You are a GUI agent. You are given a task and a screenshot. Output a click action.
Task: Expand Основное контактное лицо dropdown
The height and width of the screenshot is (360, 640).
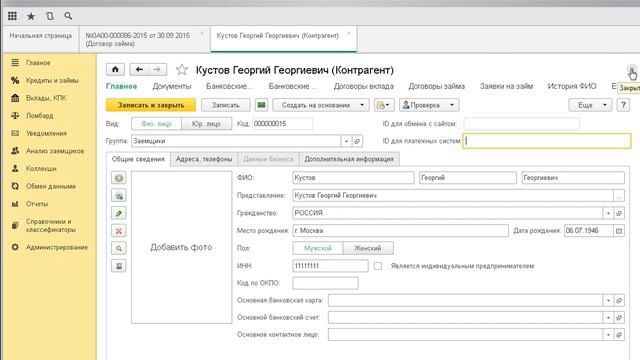click(x=608, y=335)
